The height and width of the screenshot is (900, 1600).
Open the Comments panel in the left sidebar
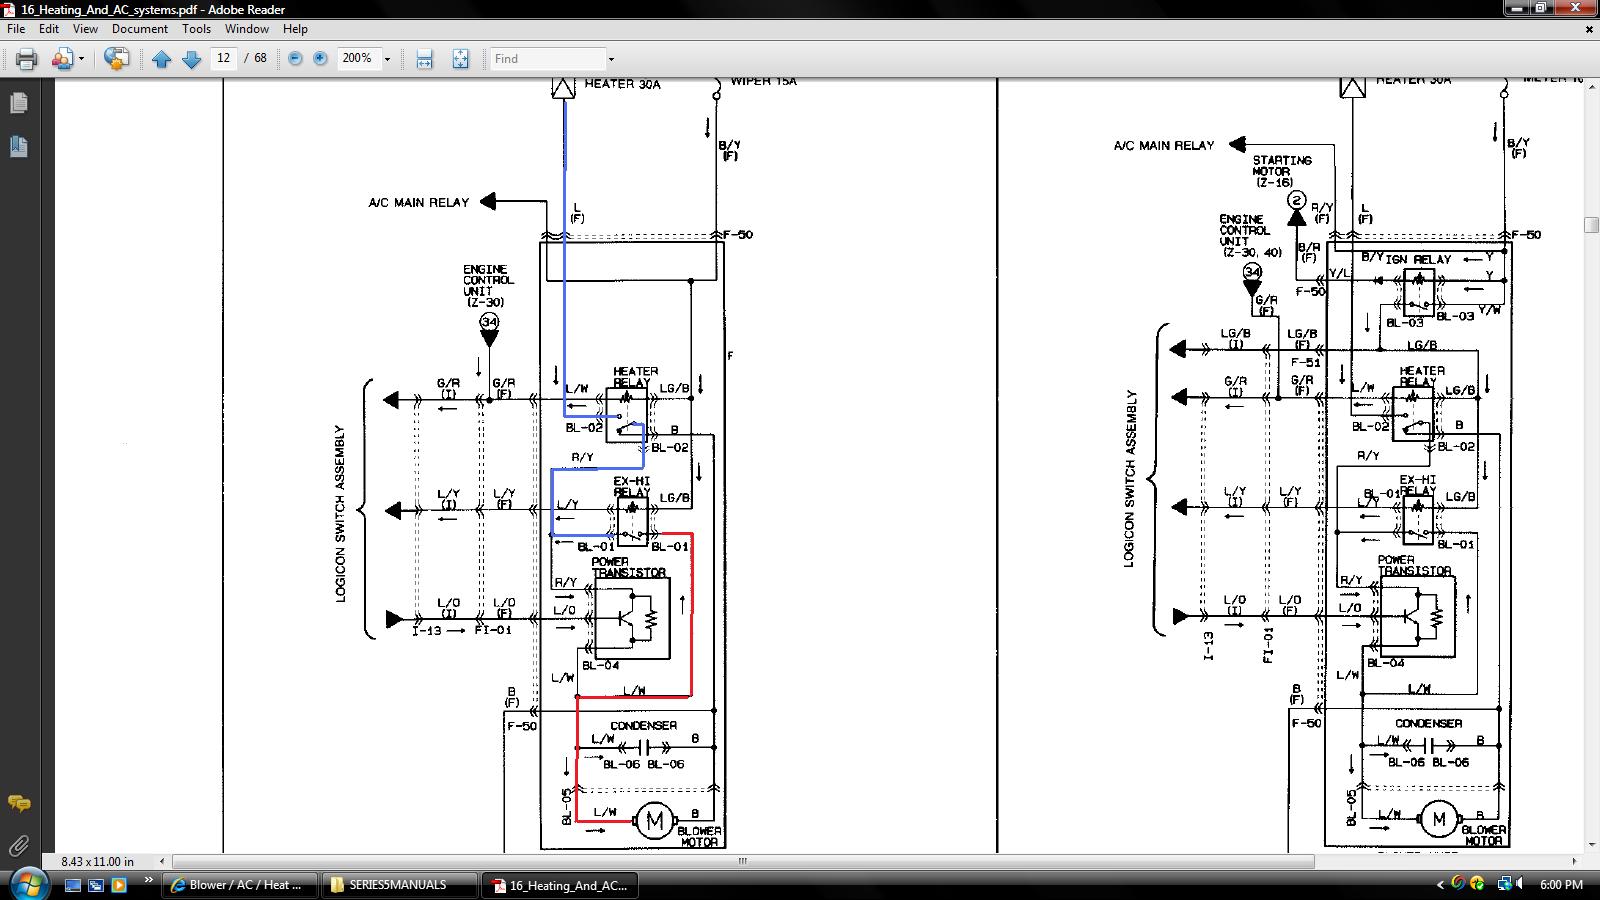[18, 803]
